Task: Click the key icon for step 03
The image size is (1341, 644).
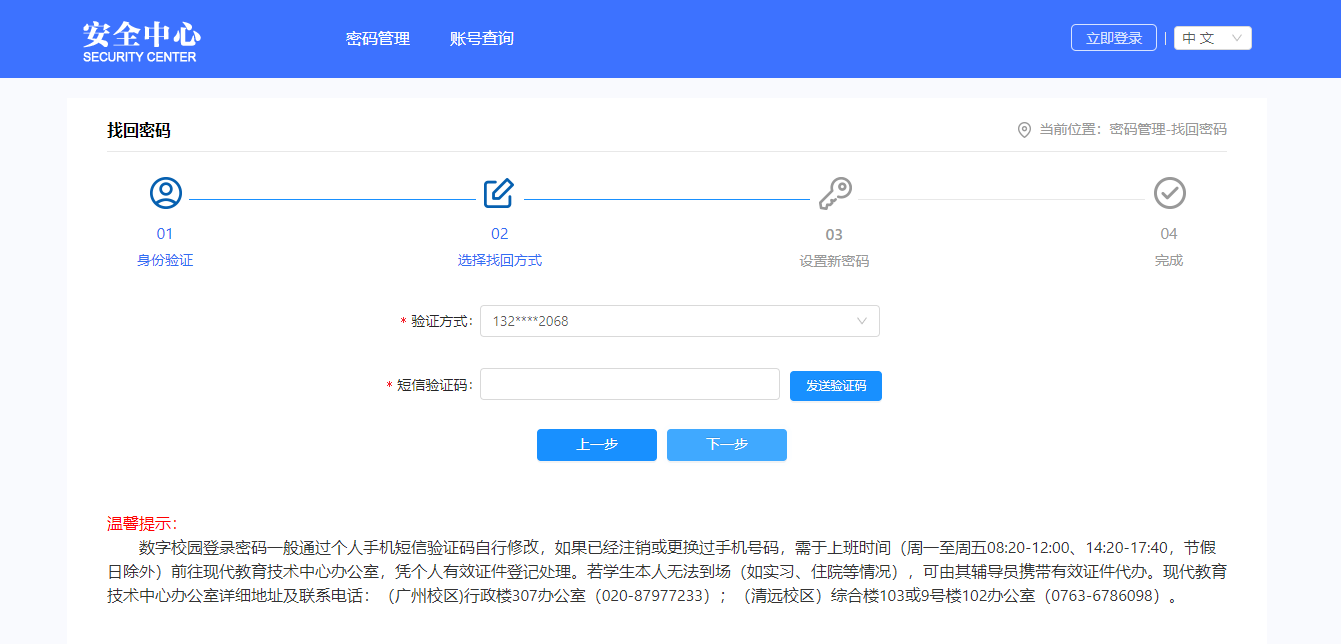Action: click(834, 193)
